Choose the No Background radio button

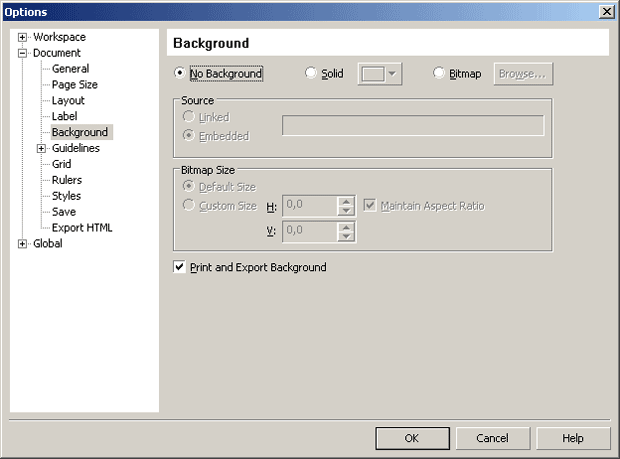click(180, 73)
